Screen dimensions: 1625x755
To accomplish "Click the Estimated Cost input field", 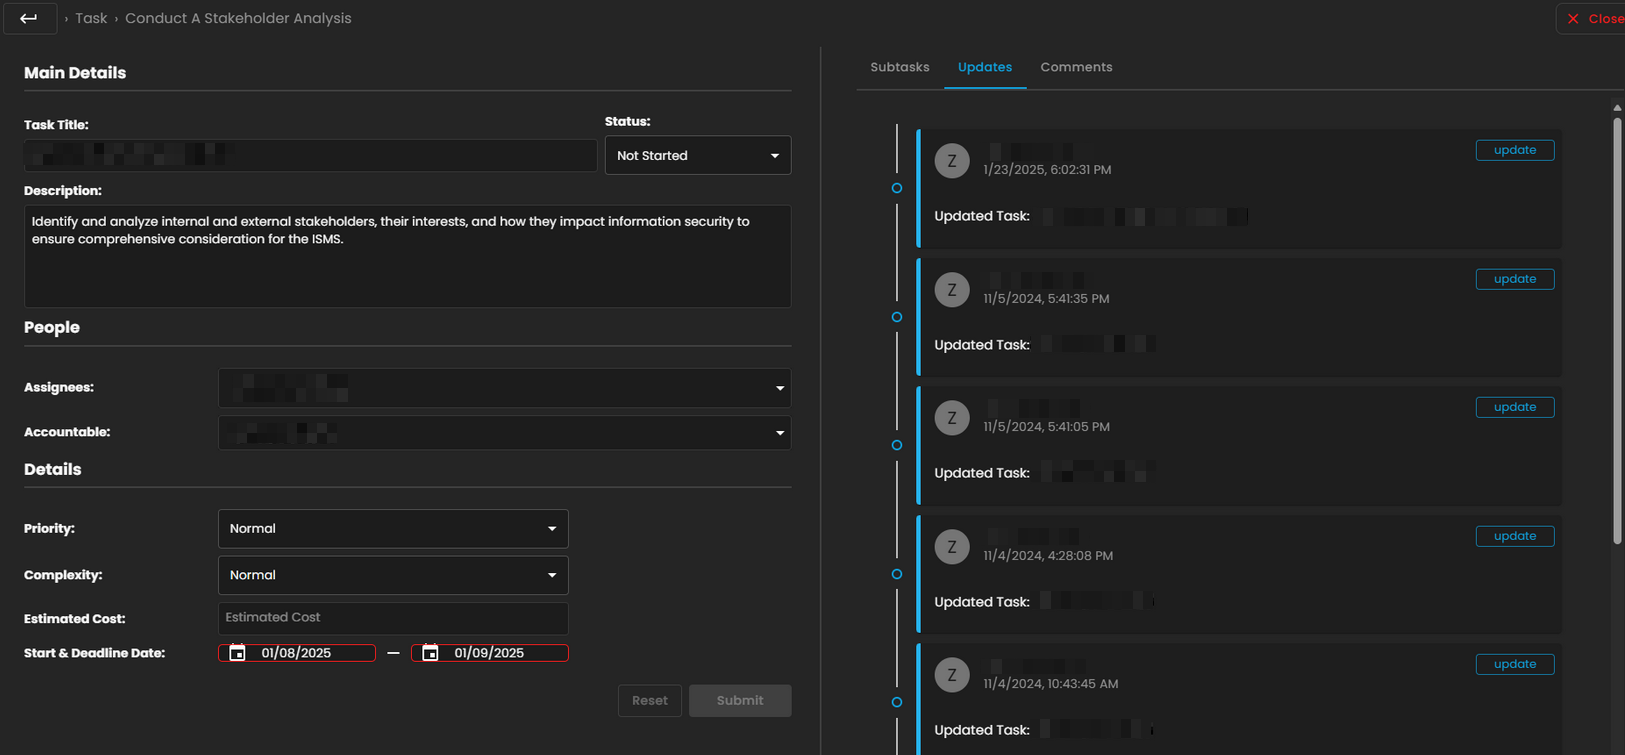I will [393, 618].
